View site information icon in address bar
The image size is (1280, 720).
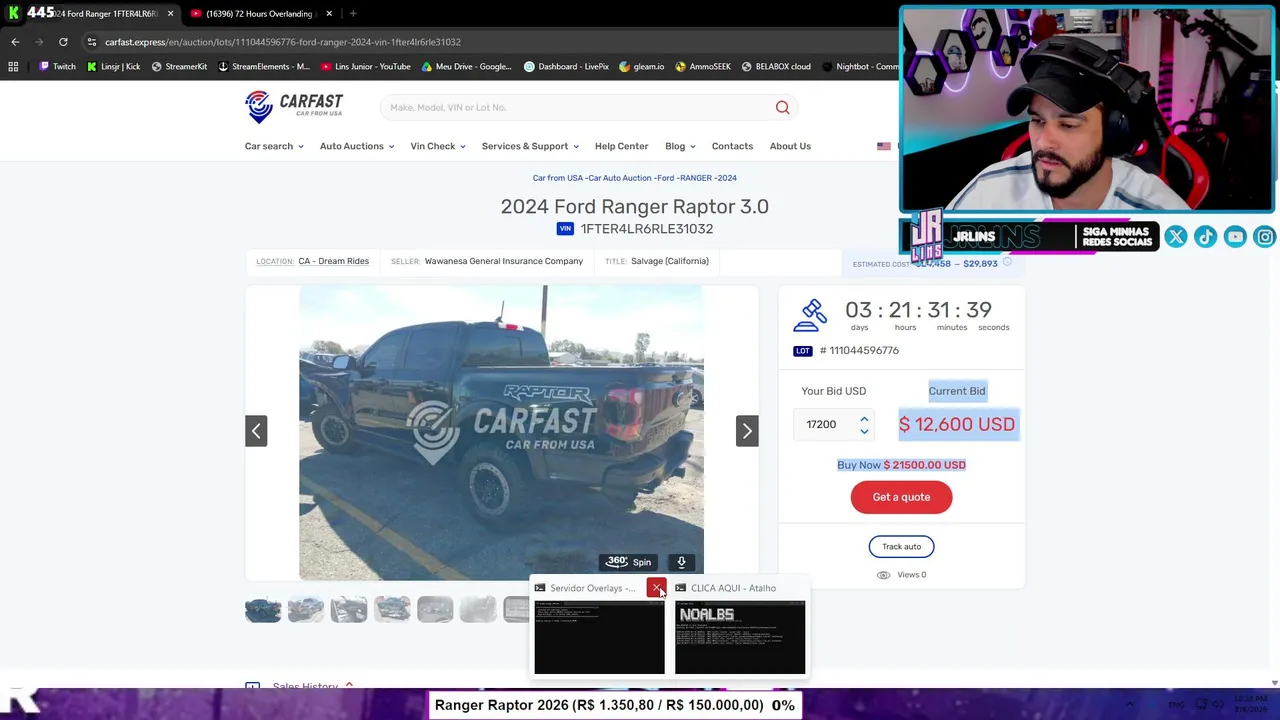(x=92, y=42)
